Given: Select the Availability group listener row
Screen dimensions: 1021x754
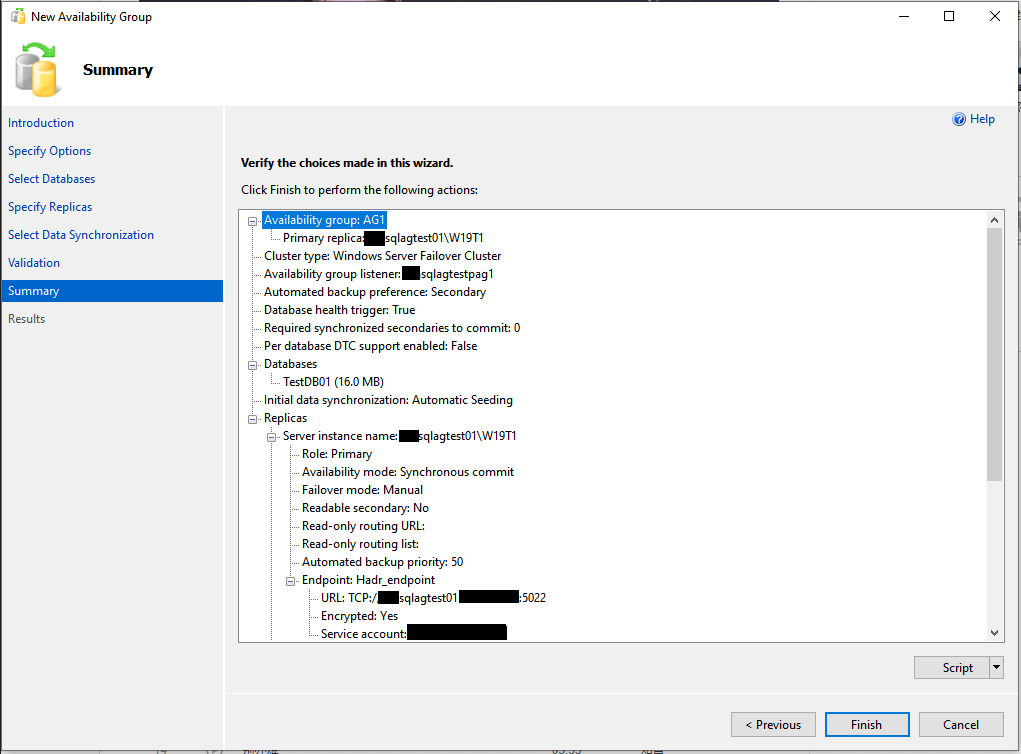Looking at the screenshot, I should tap(378, 274).
